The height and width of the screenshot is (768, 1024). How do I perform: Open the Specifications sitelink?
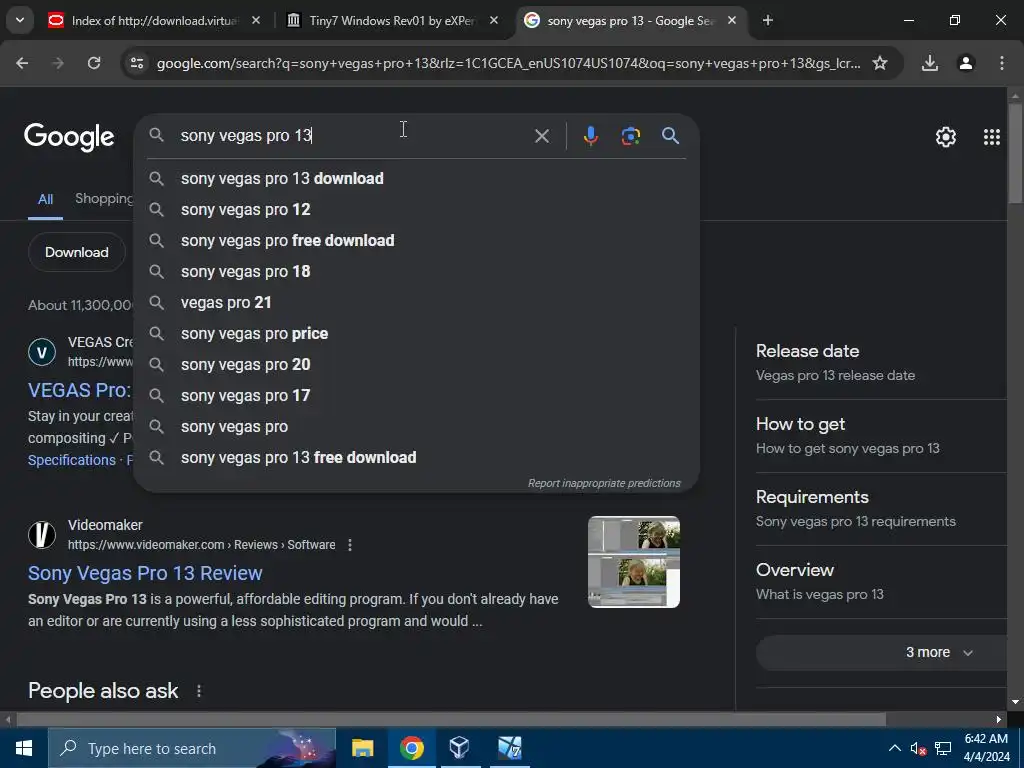(x=72, y=460)
